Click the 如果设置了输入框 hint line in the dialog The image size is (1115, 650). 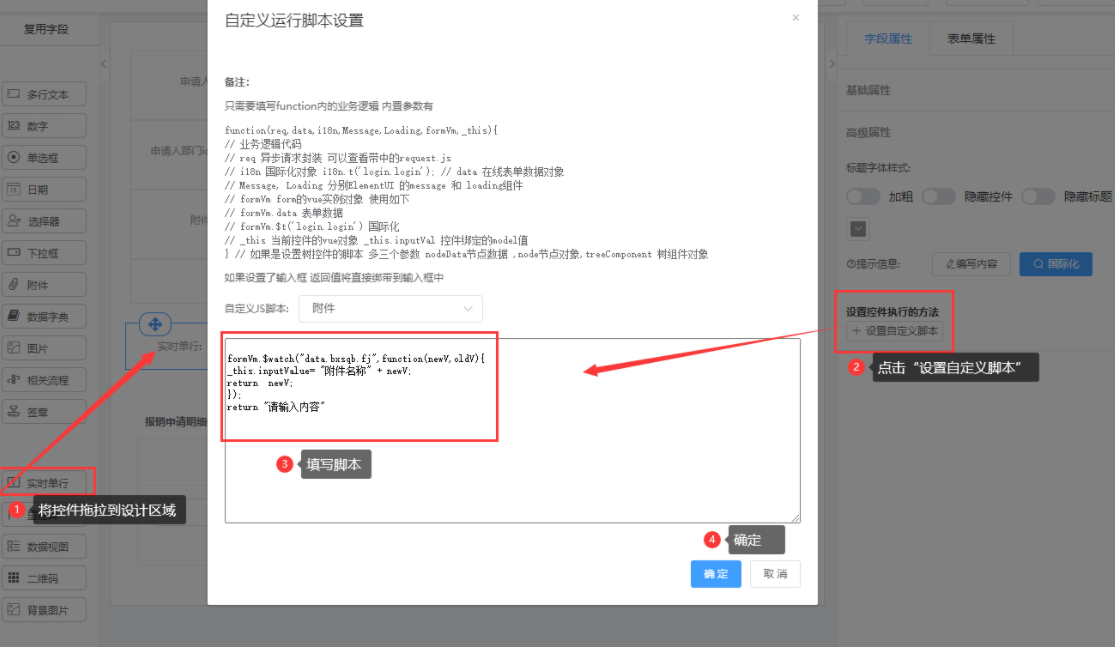click(334, 277)
